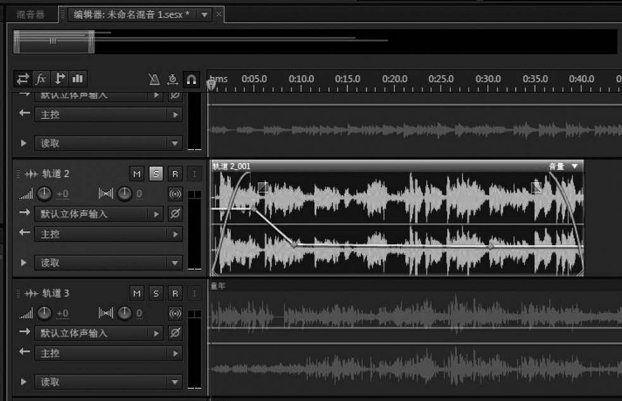
Task: Toggle the metronome icon
Action: coord(152,79)
